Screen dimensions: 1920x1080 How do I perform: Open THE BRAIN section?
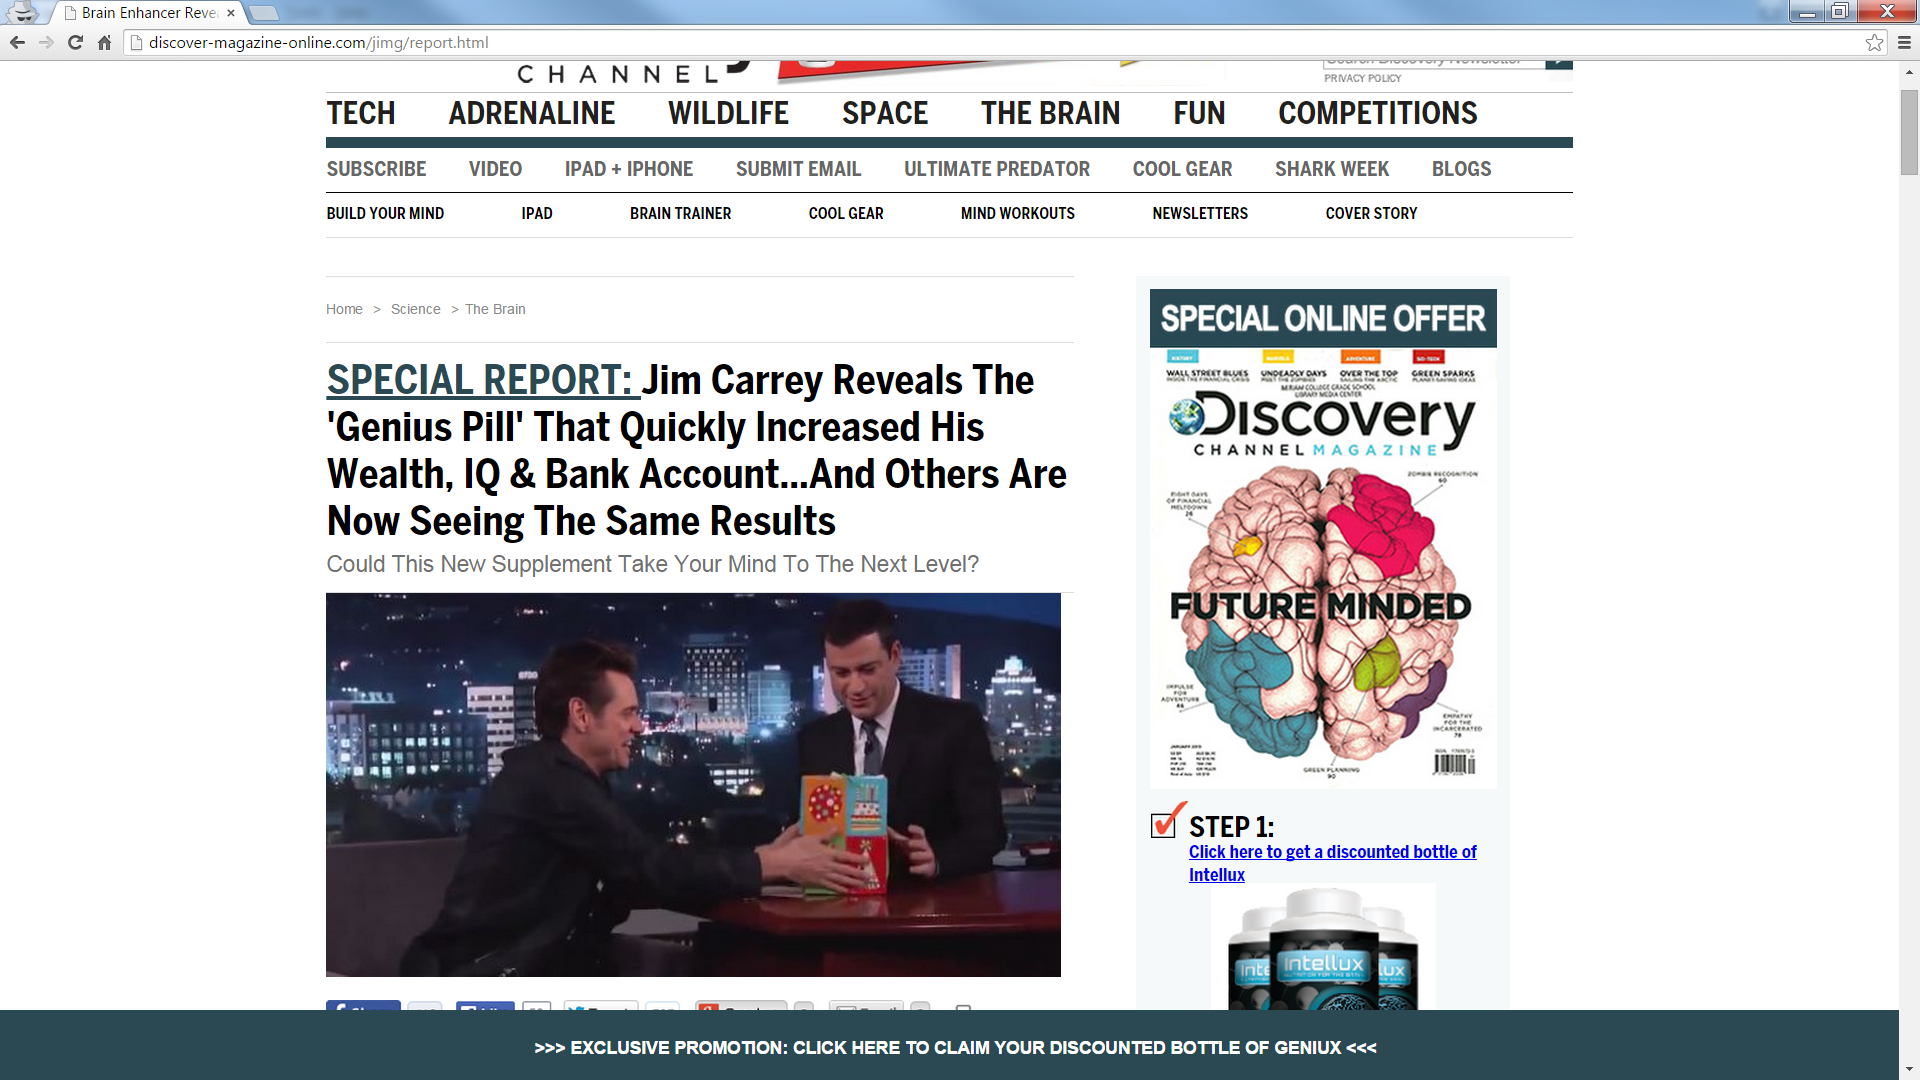(x=1050, y=113)
